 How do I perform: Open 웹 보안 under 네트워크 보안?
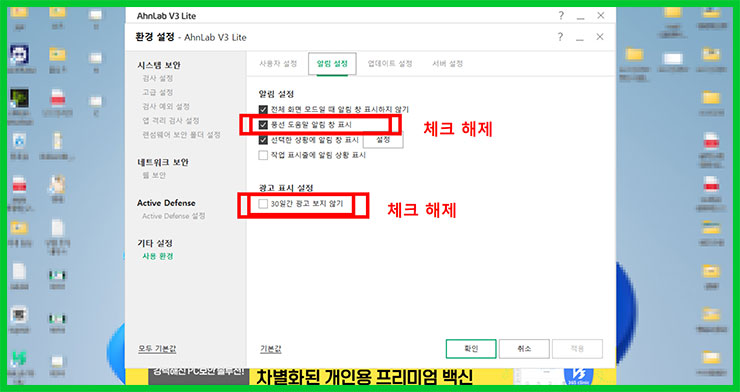pos(154,175)
